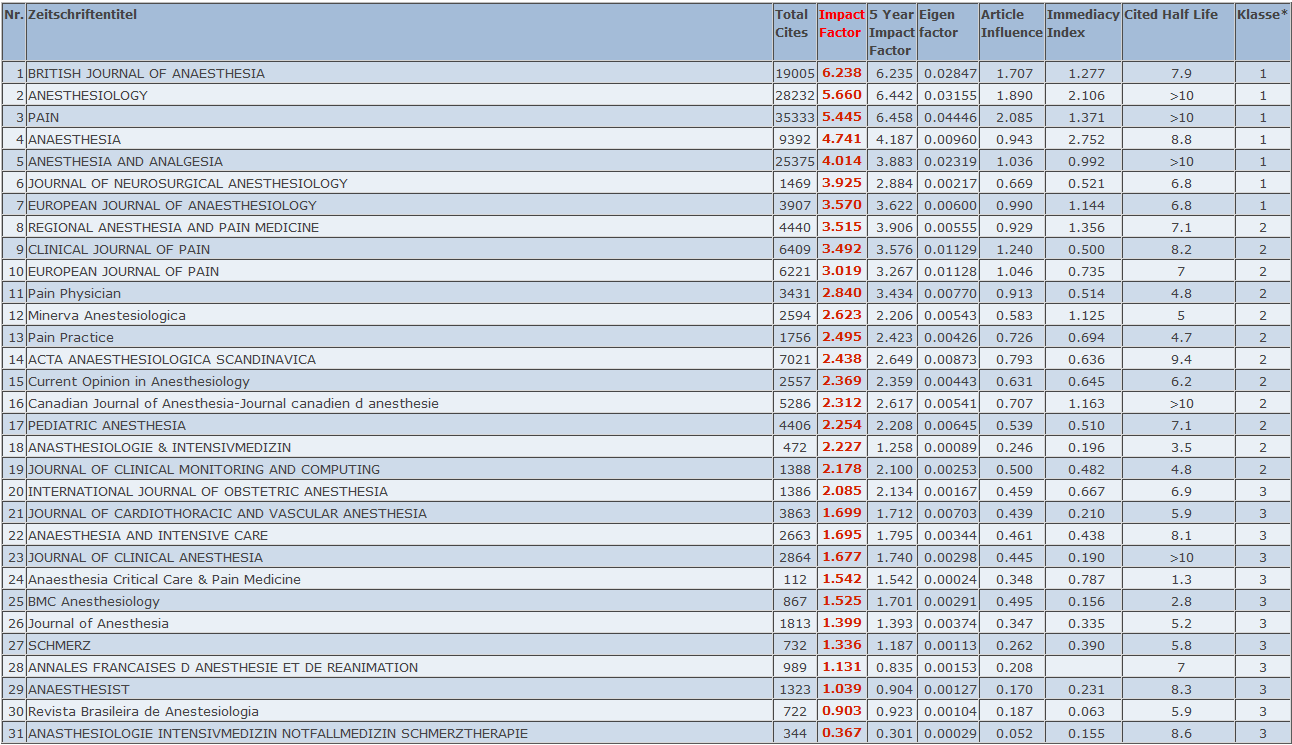Click the Total Cites column header
1292x745 pixels.
791,24
